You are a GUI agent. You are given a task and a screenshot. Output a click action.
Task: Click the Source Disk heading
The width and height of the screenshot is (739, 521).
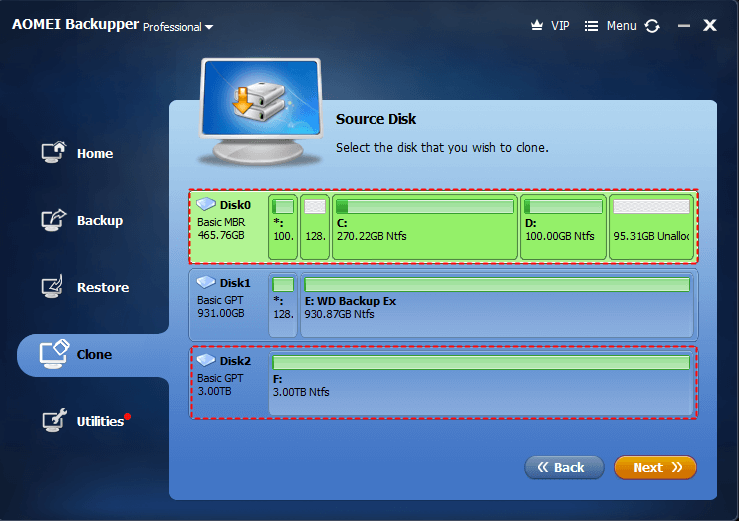[376, 119]
